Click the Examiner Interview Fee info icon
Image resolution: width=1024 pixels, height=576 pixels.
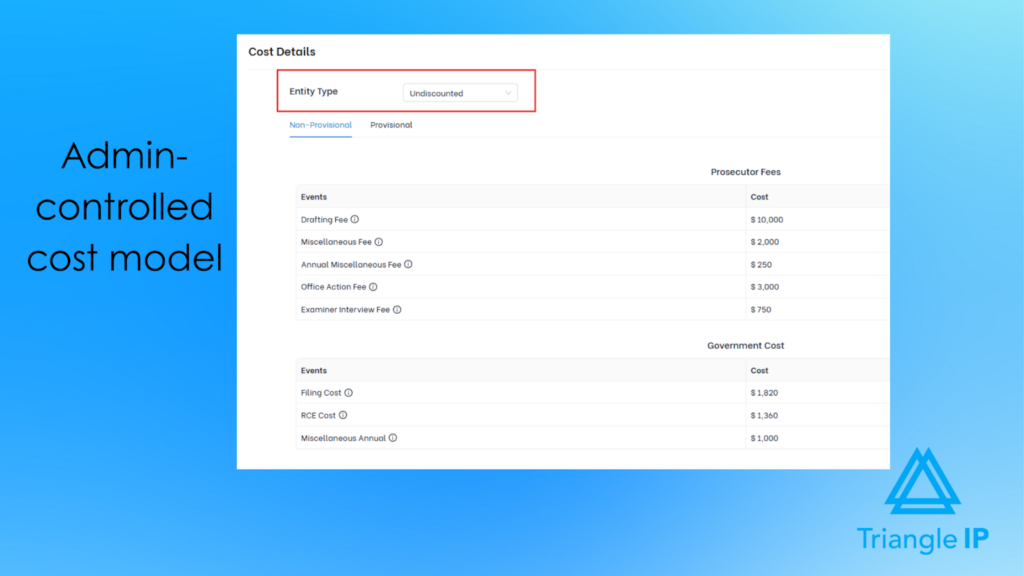396,309
